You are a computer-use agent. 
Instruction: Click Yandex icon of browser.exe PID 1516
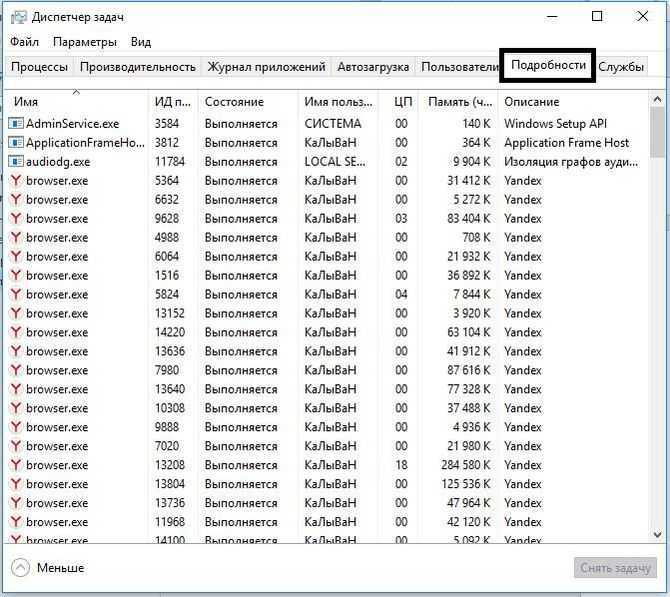pyautogui.click(x=16, y=275)
